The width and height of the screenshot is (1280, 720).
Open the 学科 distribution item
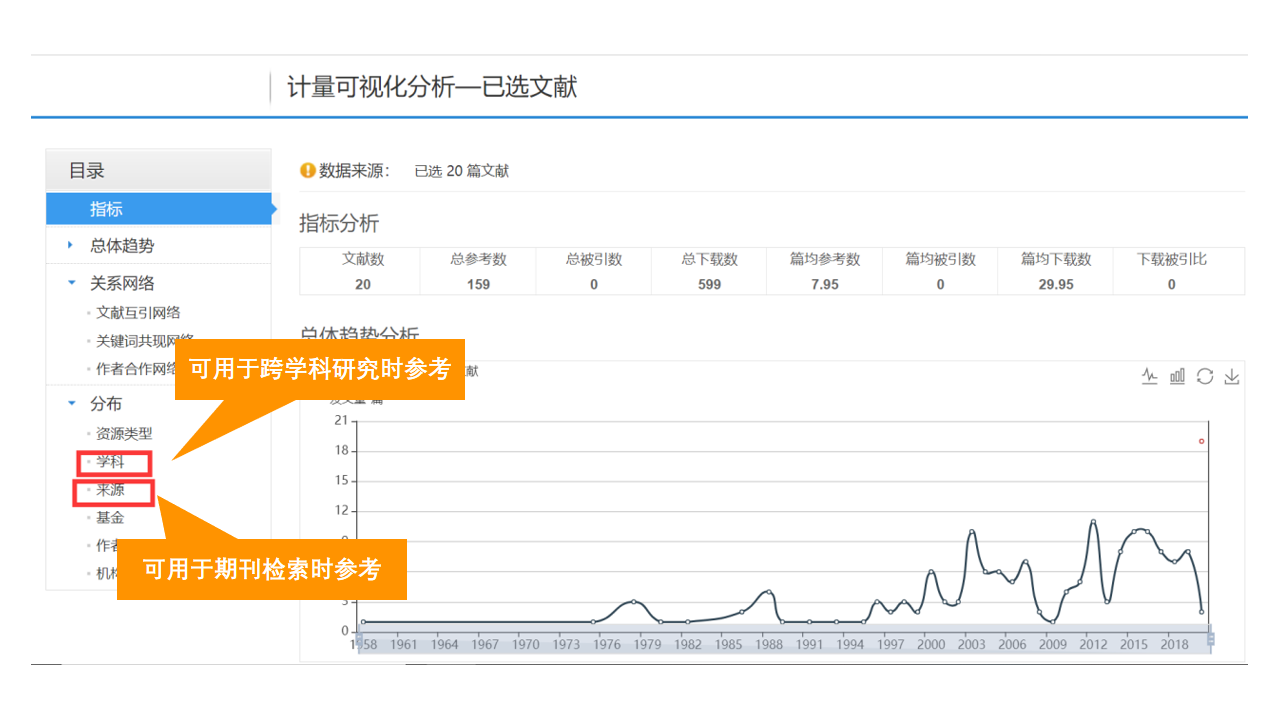111,462
